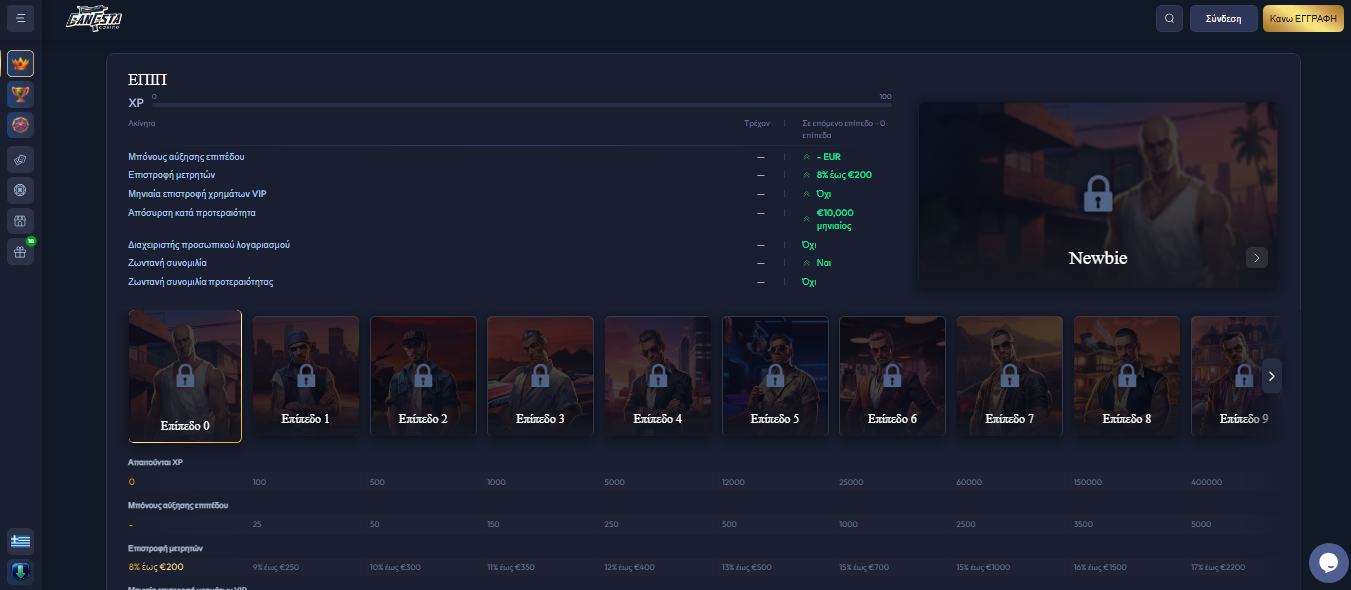The width and height of the screenshot is (1351, 590).
Task: Click the green "8% έως €200" next-level value
Action: [x=844, y=175]
